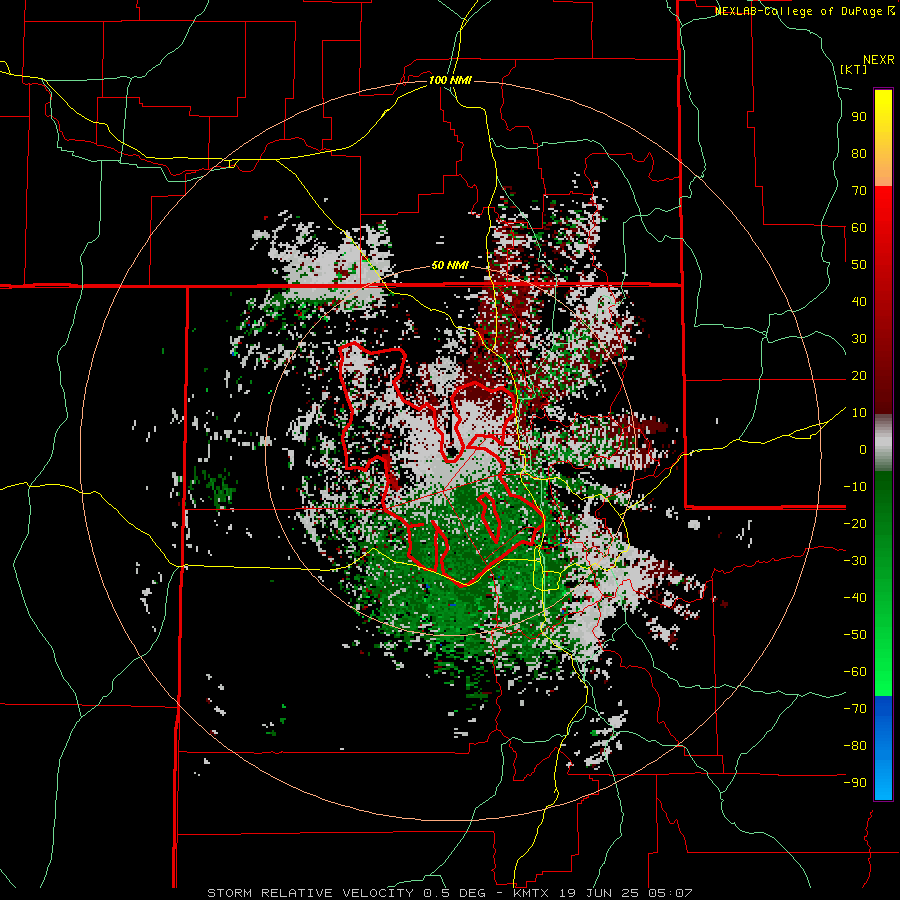Click the -90 value on velocity scale
This screenshot has height=900, width=900.
tap(855, 783)
